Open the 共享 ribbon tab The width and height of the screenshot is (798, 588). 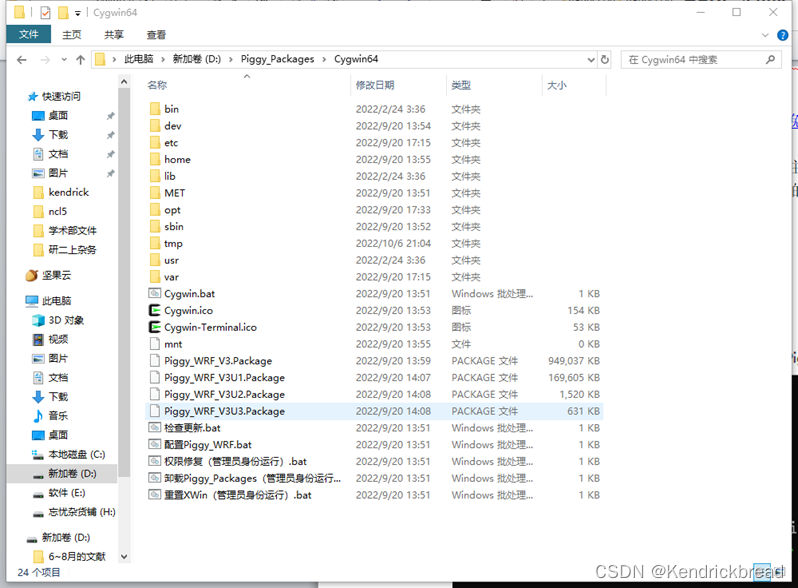pyautogui.click(x=114, y=35)
